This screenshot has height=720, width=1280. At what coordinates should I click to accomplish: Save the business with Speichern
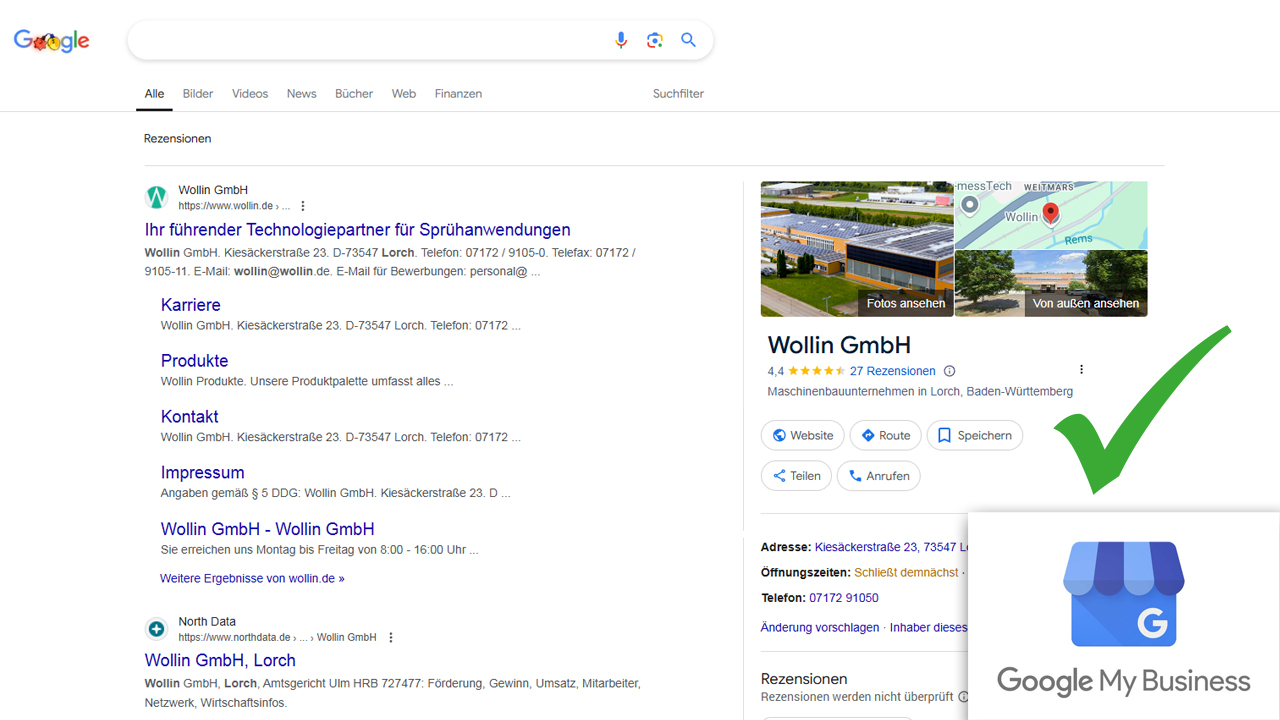click(974, 436)
